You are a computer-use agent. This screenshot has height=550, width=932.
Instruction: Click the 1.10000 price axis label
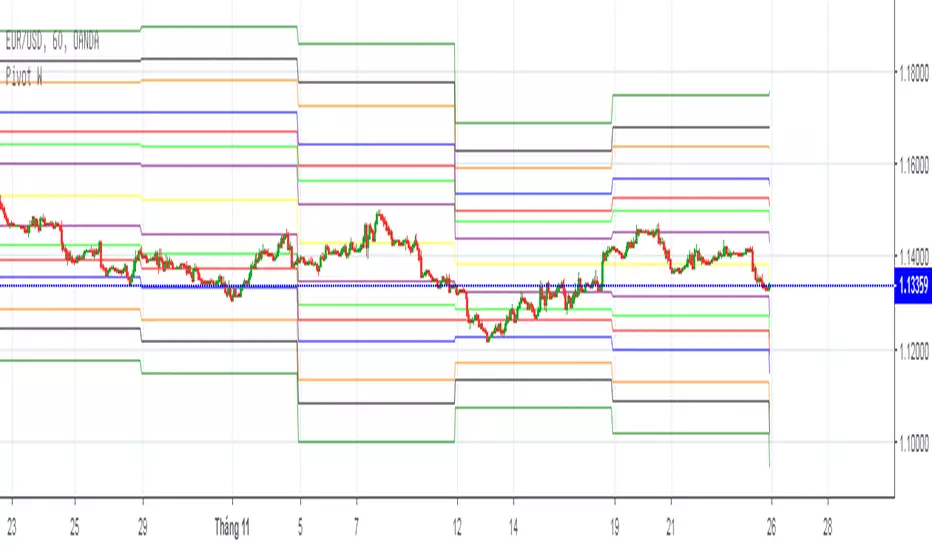pyautogui.click(x=914, y=444)
